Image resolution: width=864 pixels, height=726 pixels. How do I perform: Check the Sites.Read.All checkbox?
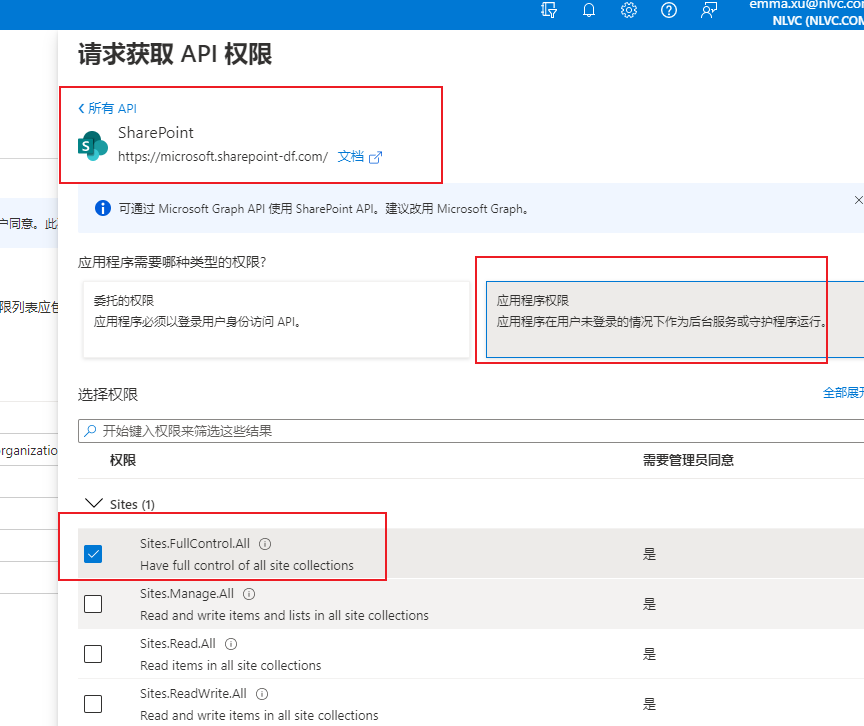[x=93, y=654]
